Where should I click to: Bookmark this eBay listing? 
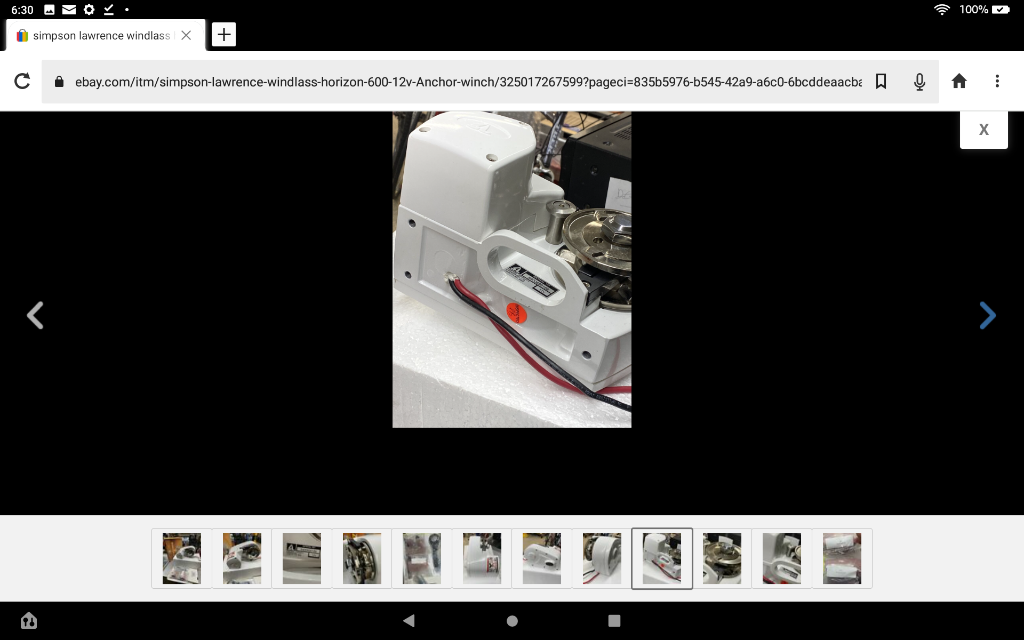pos(881,81)
